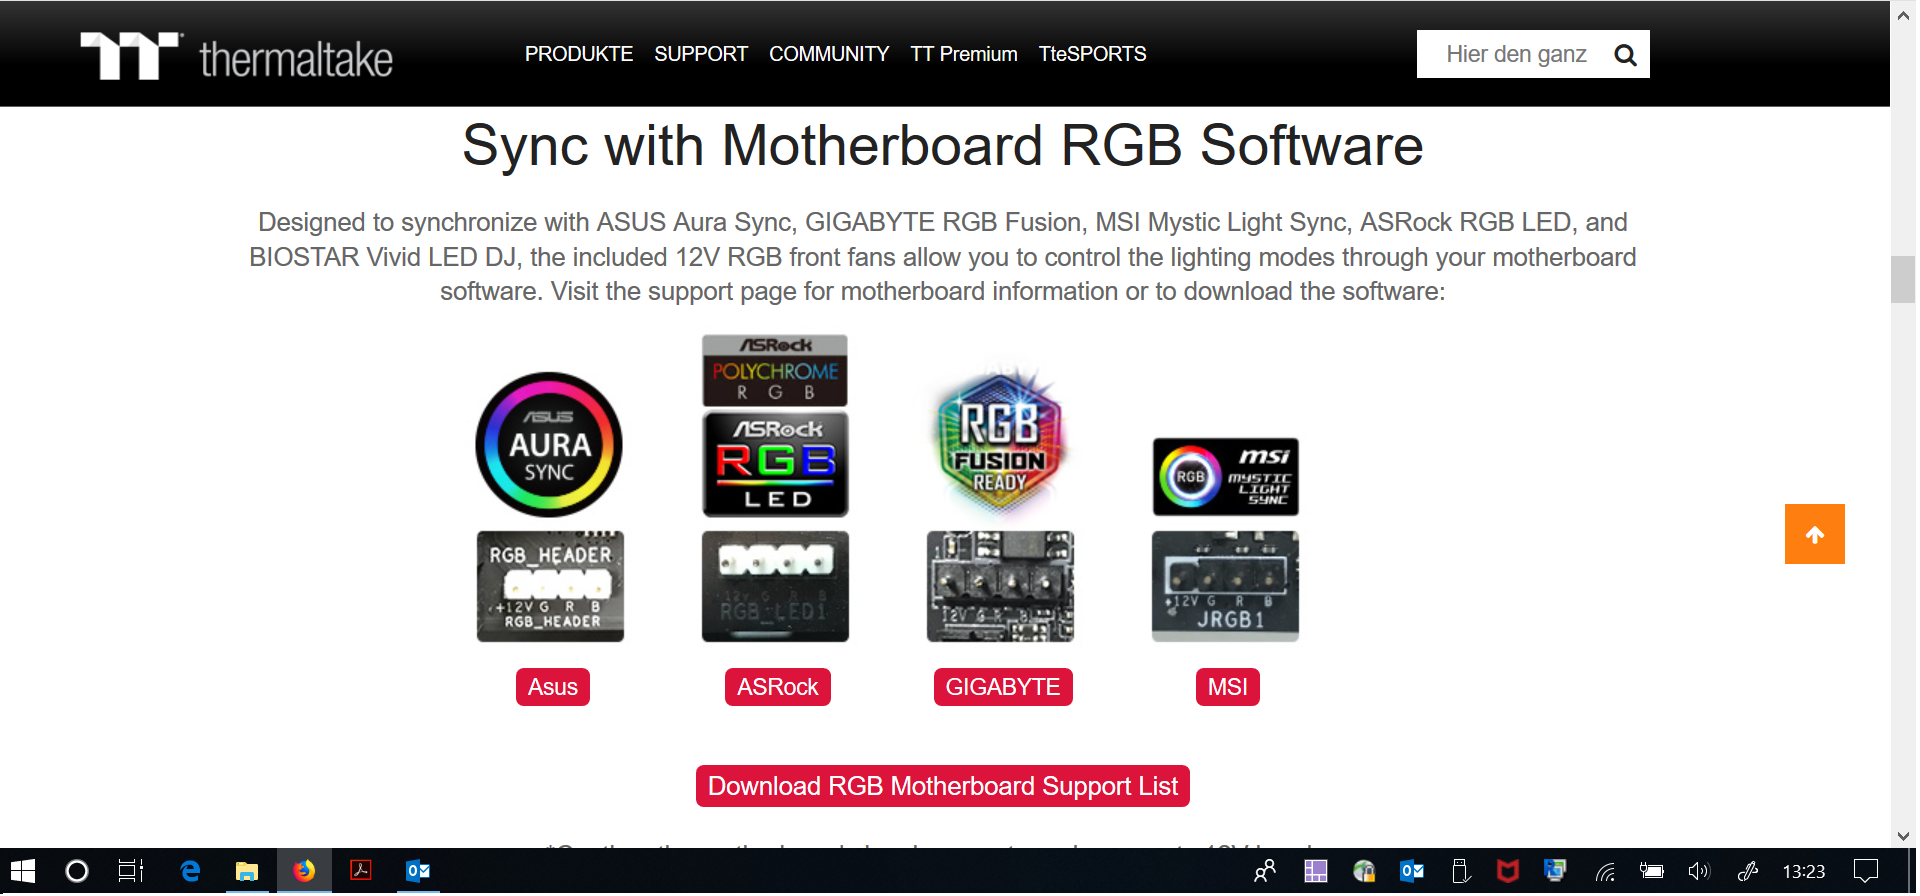Click the search magnifier icon

(1625, 55)
